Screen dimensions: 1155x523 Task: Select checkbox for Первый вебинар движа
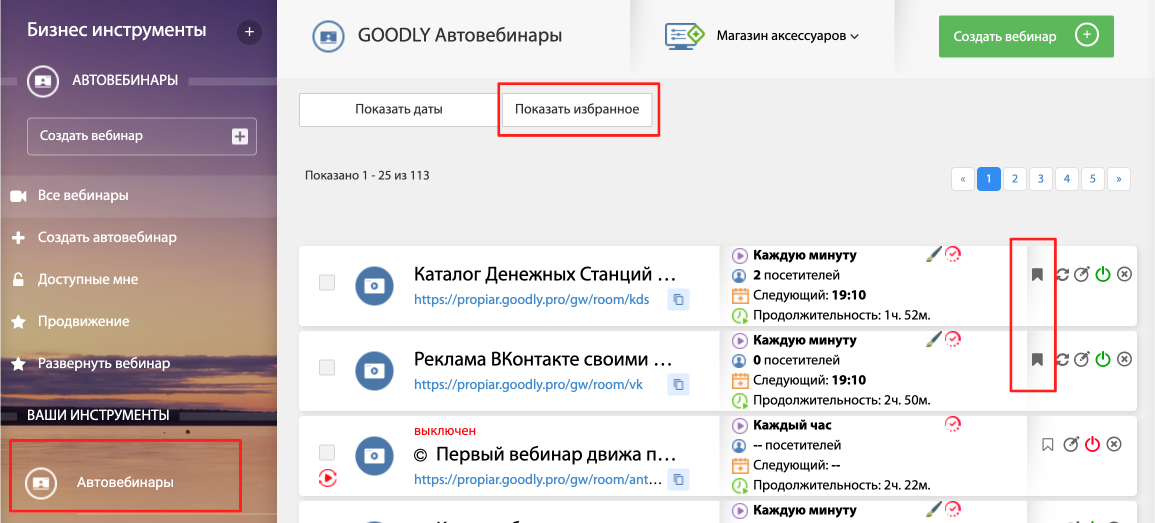pos(327,452)
